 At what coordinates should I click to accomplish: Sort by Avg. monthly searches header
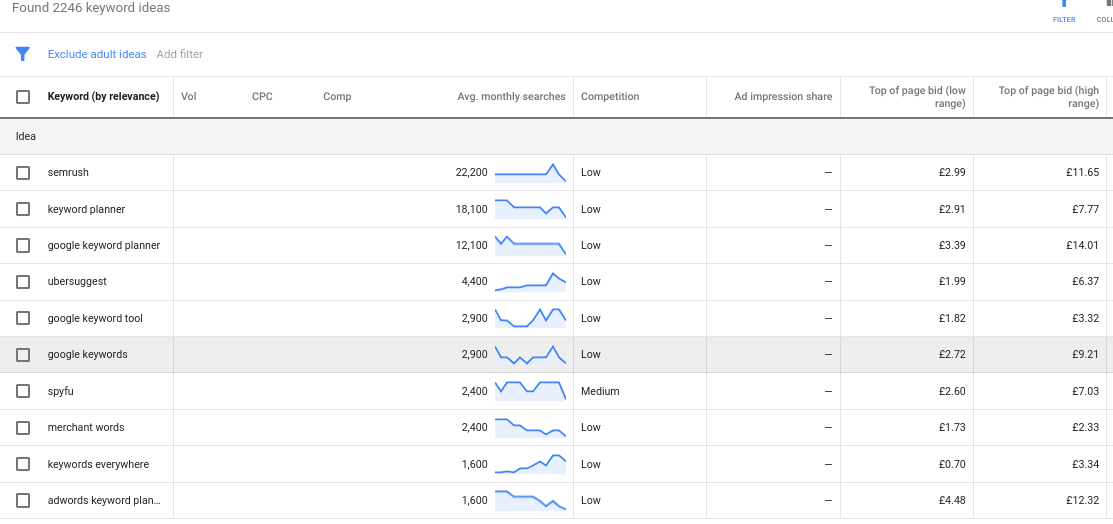511,97
